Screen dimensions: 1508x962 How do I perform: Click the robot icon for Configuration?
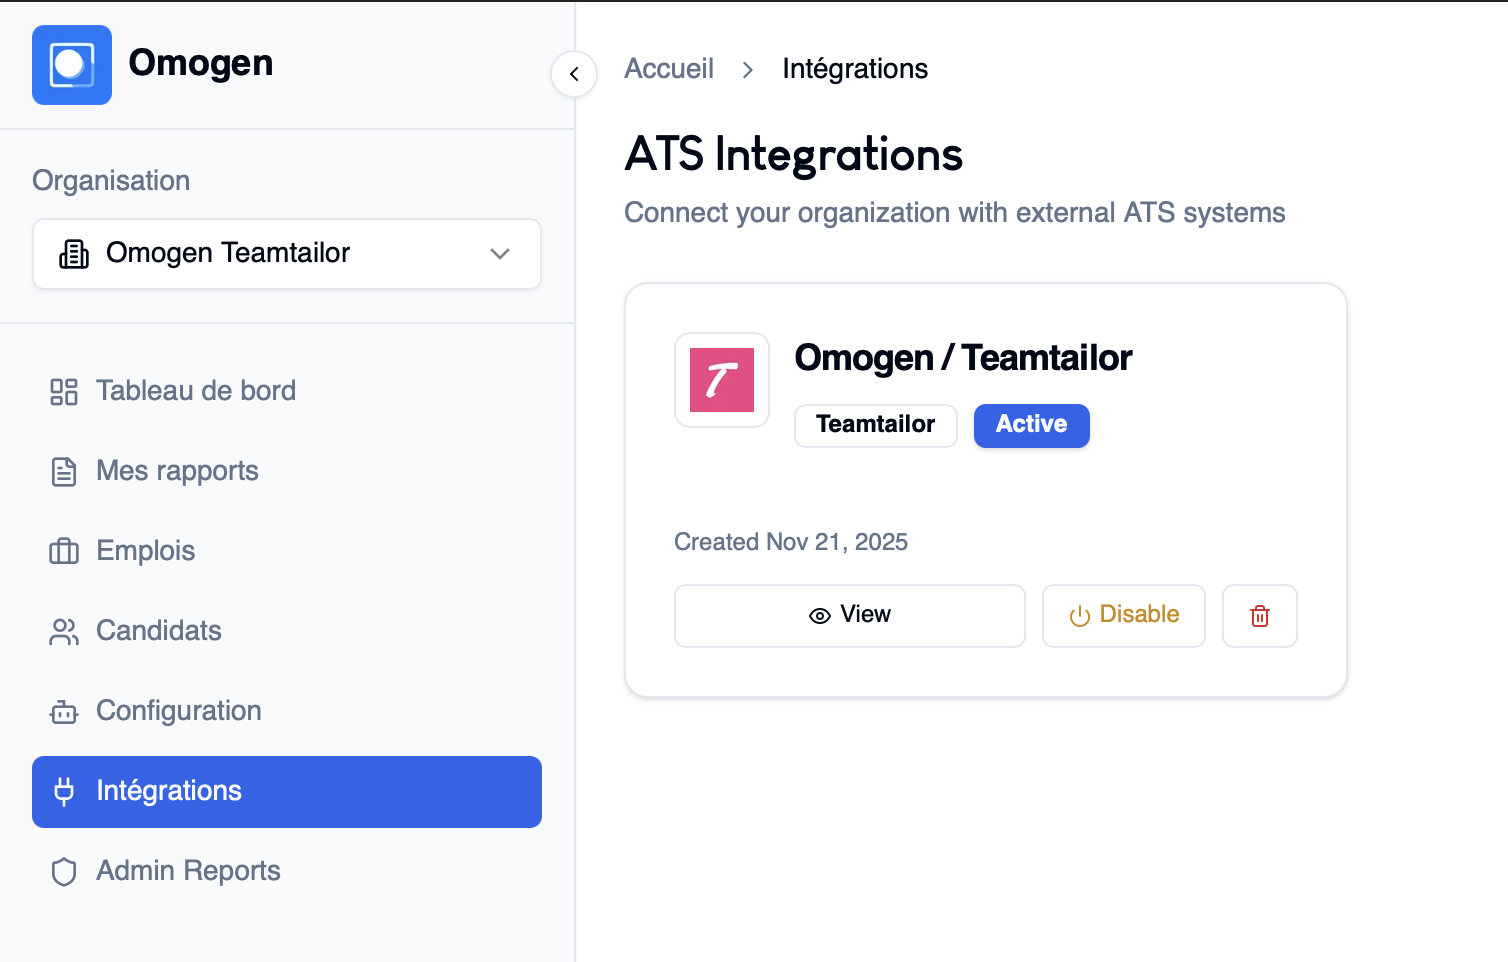coord(64,712)
